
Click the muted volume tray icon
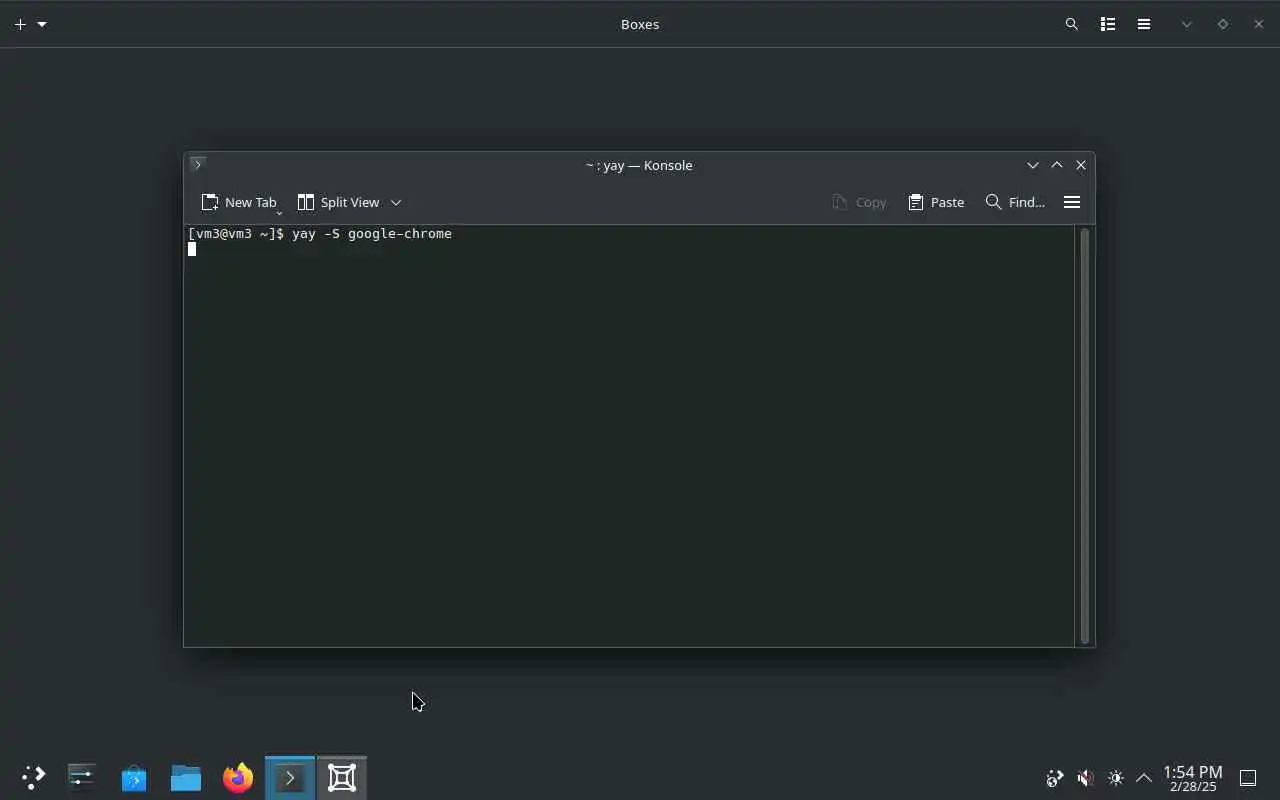coord(1085,778)
